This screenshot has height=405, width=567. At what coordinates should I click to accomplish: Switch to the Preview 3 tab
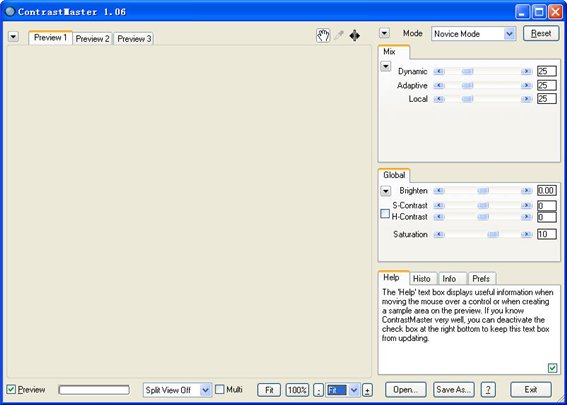(134, 39)
